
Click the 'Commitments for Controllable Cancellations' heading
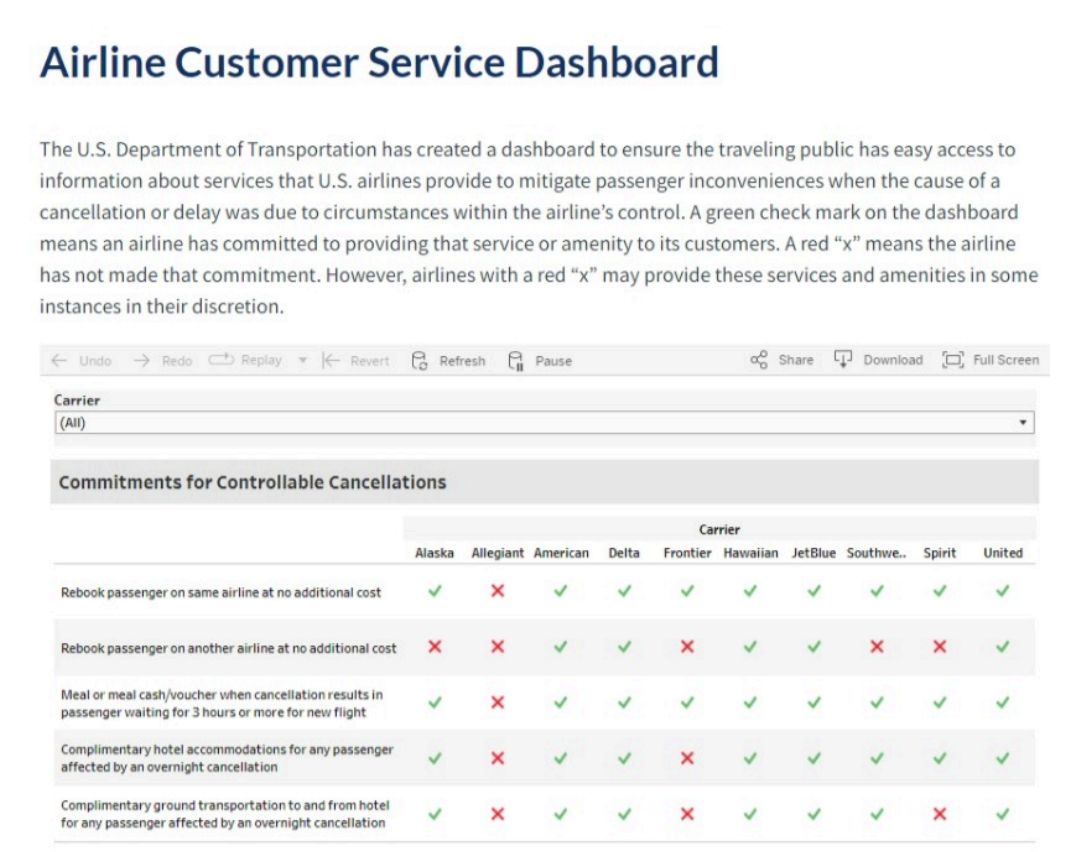pos(252,482)
